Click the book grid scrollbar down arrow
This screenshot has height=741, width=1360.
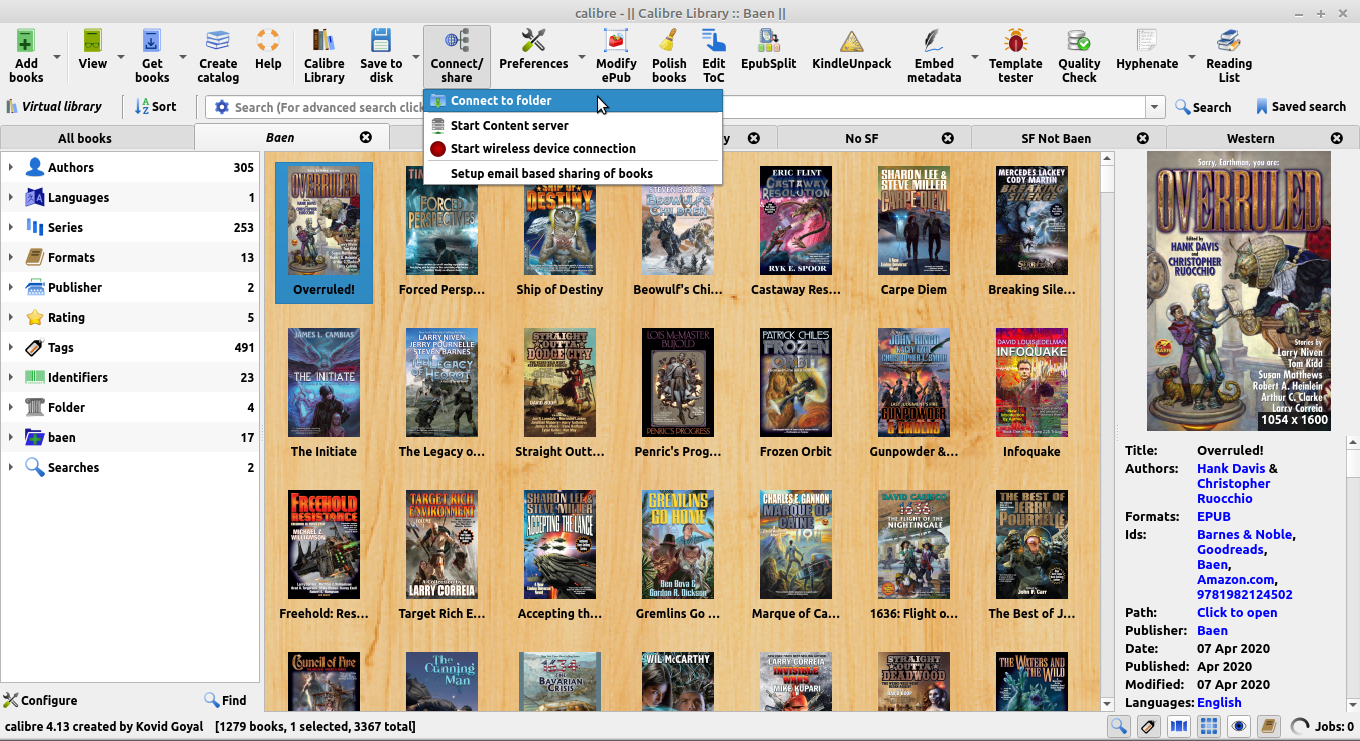tap(1107, 704)
